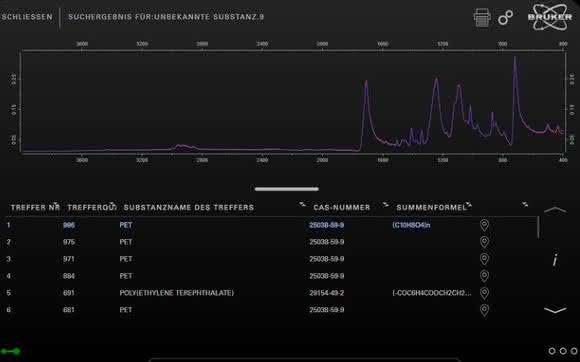
Task: Move up the hit list with up chevron
Action: coord(555,210)
